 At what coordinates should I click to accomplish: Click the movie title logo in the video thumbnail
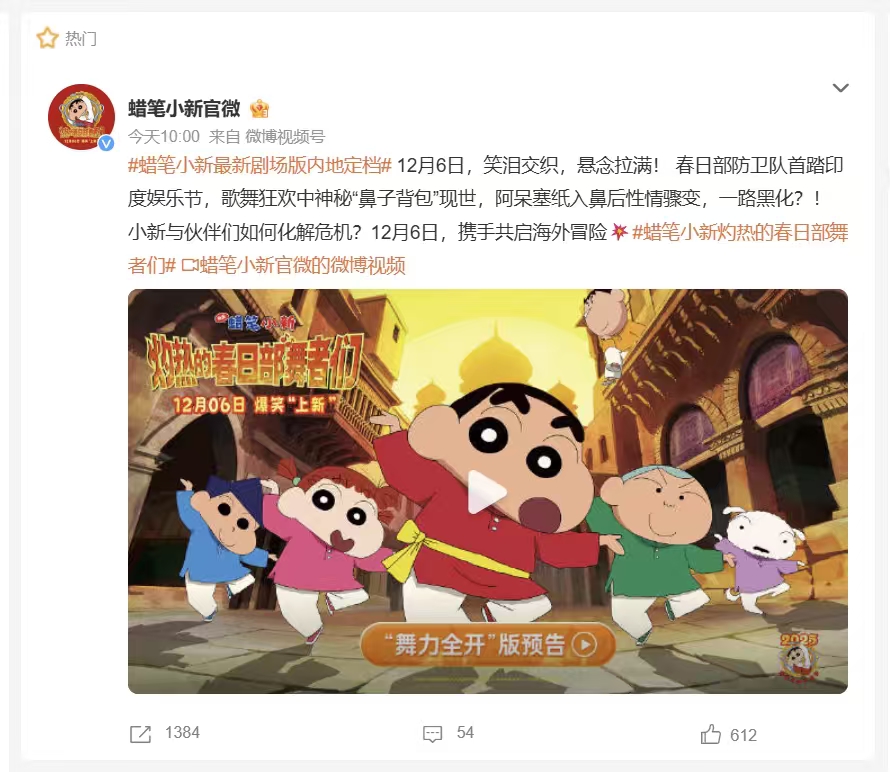253,363
